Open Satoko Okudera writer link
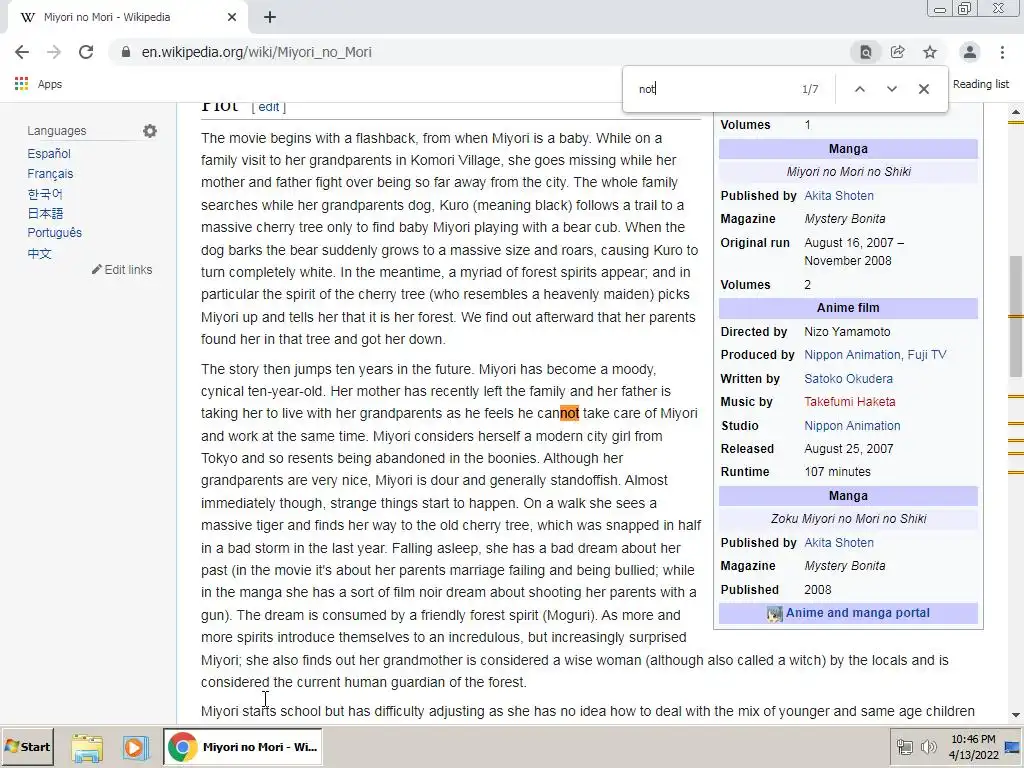 (x=848, y=379)
